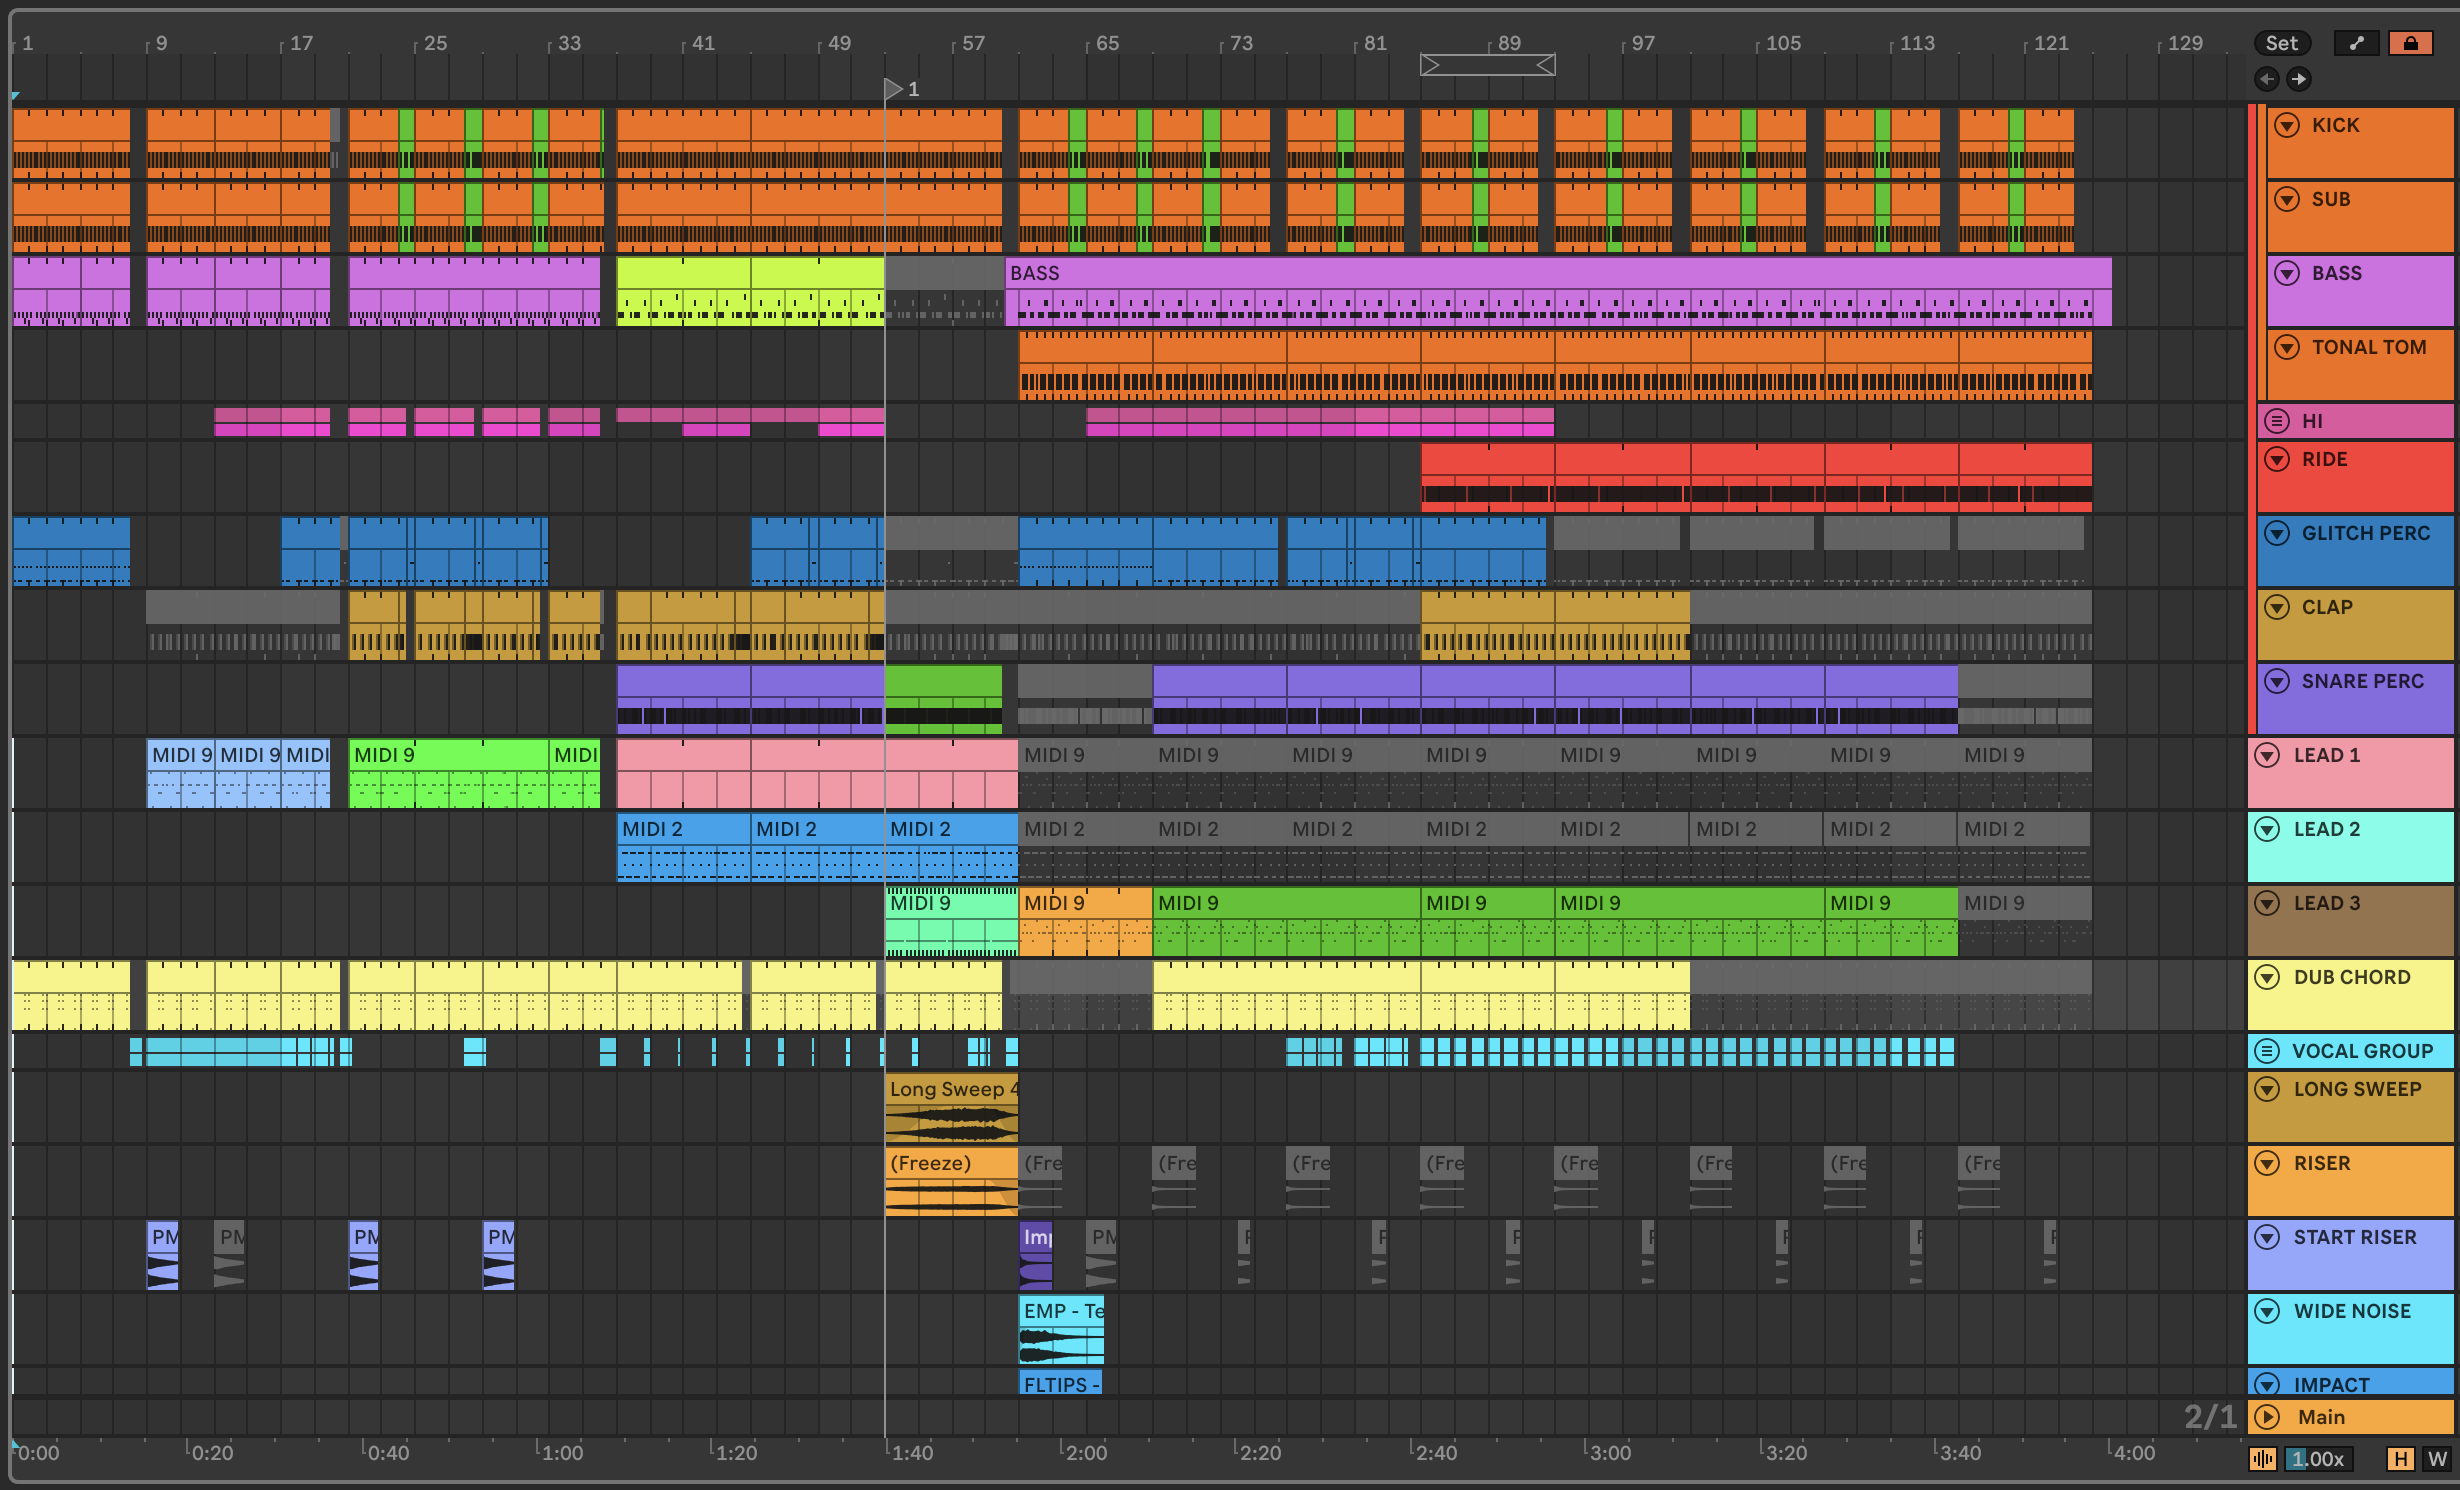Select the first red RIDE clip
This screenshot has width=2460, height=1490.
[x=1487, y=477]
